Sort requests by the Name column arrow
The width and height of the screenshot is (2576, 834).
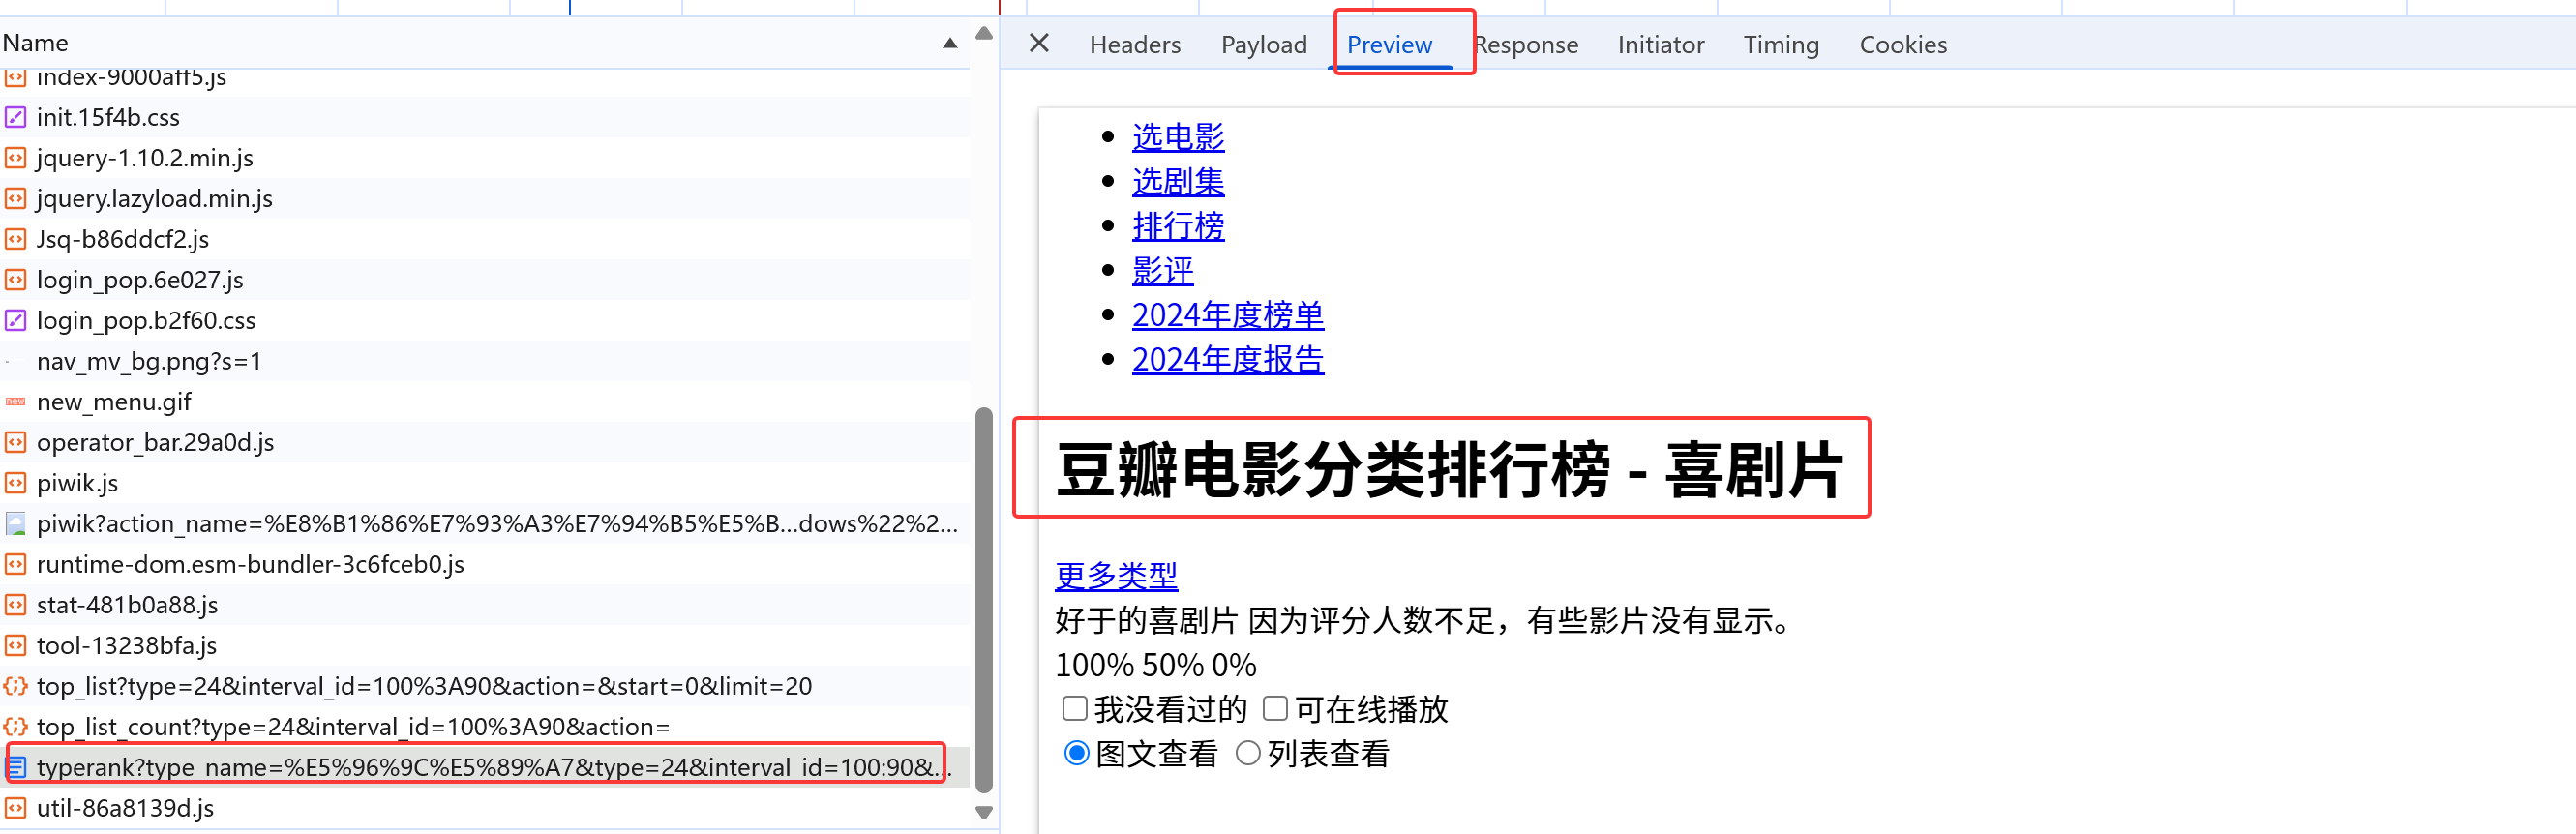[949, 43]
